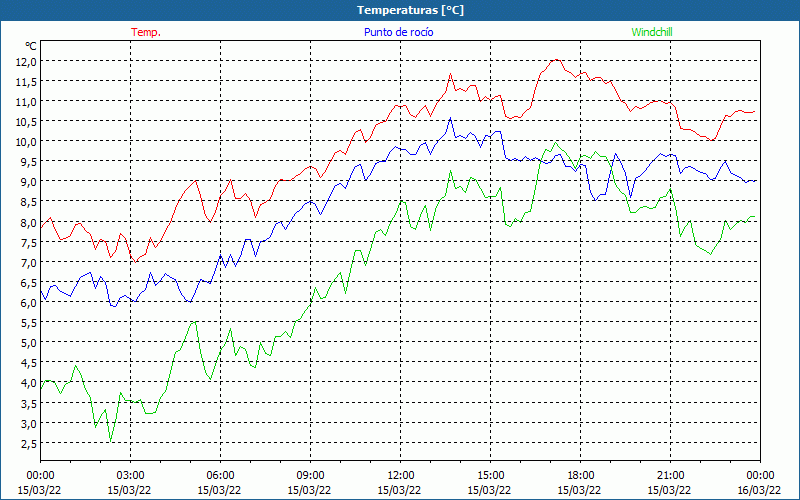Click the 7,0 value on the y-axis
This screenshot has width=800, height=500.
tap(29, 262)
